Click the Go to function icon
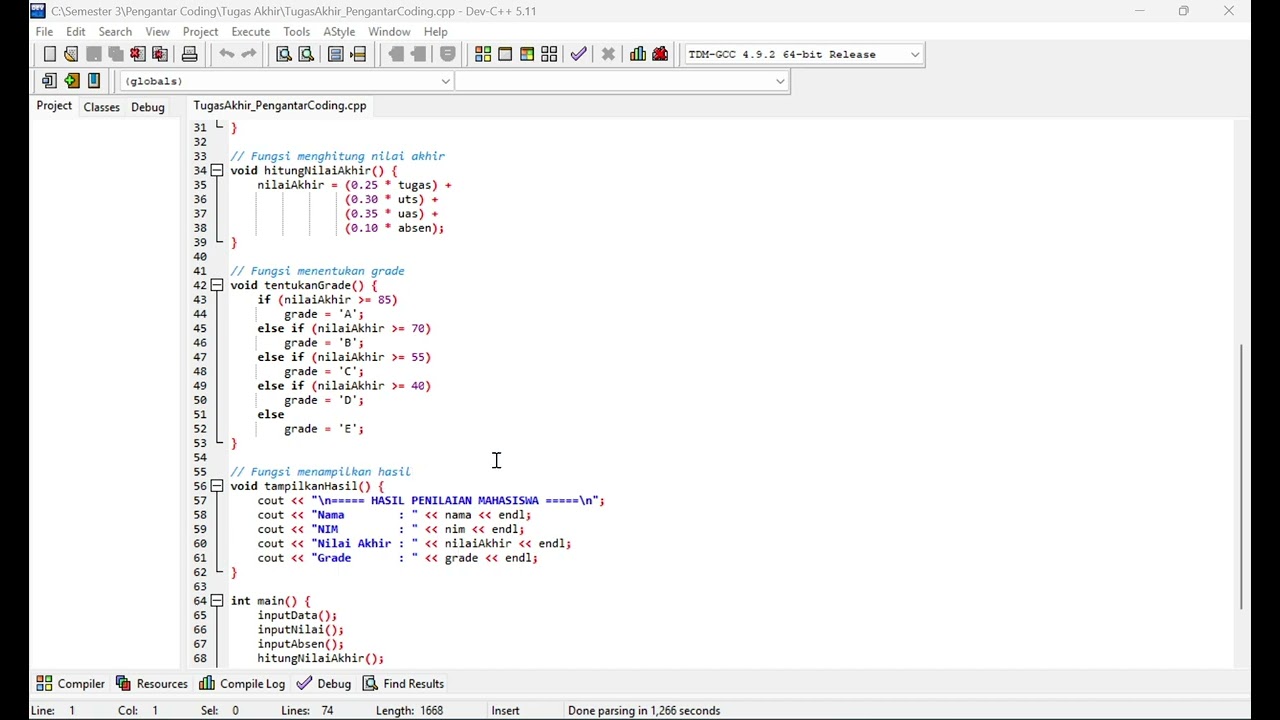1280x720 pixels. click(x=336, y=54)
